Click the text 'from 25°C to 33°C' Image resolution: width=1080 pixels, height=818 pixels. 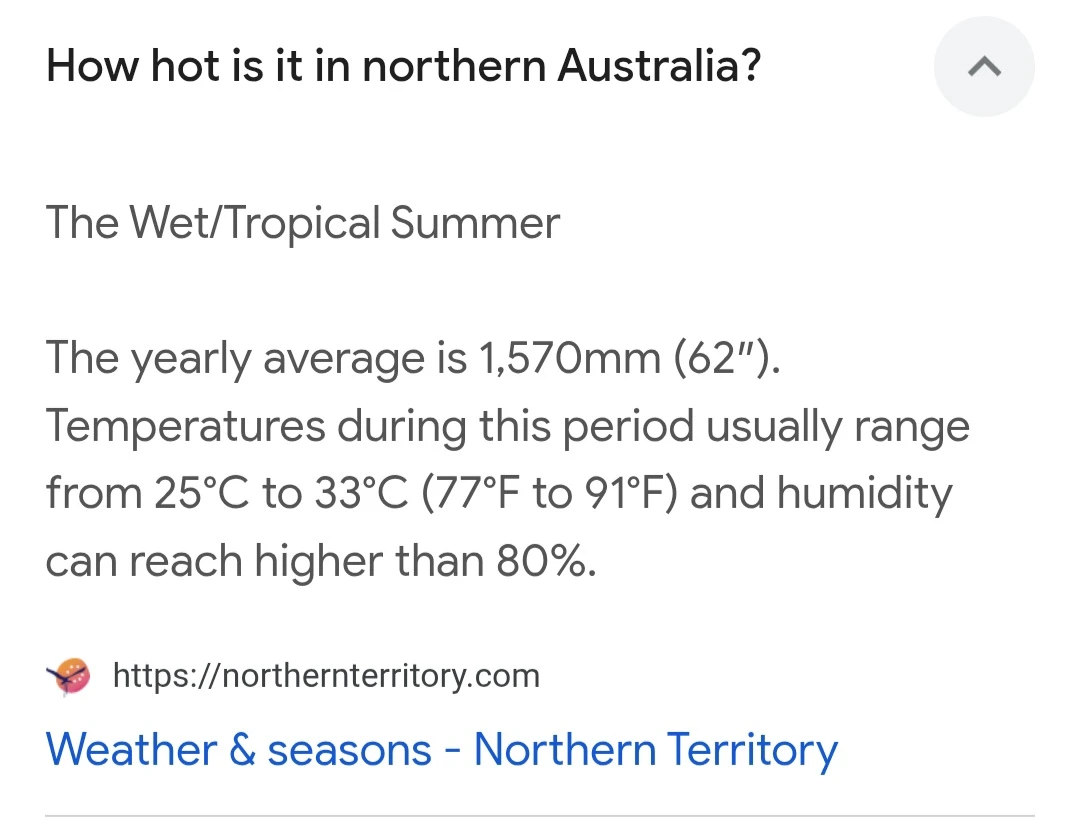coord(227,493)
